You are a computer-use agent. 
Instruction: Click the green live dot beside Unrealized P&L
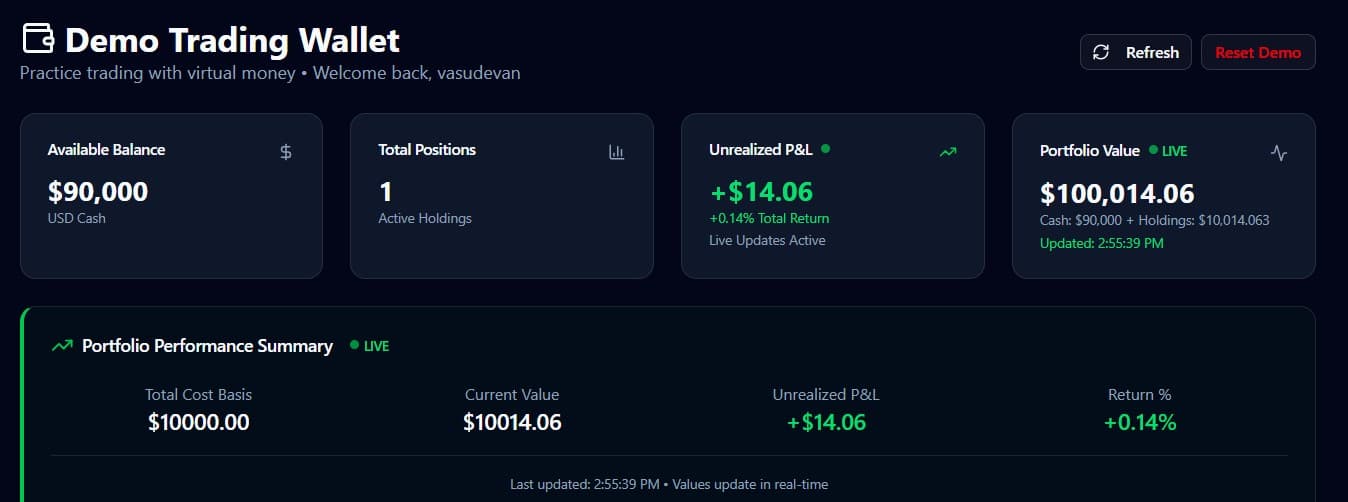tap(825, 149)
